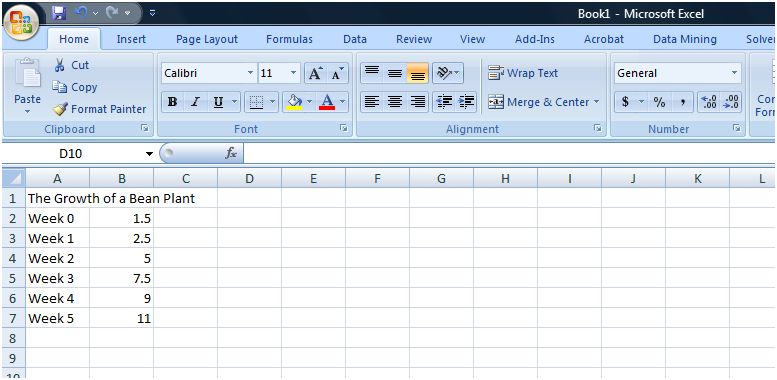Save the workbook from Quick Access toolbar

coord(59,12)
